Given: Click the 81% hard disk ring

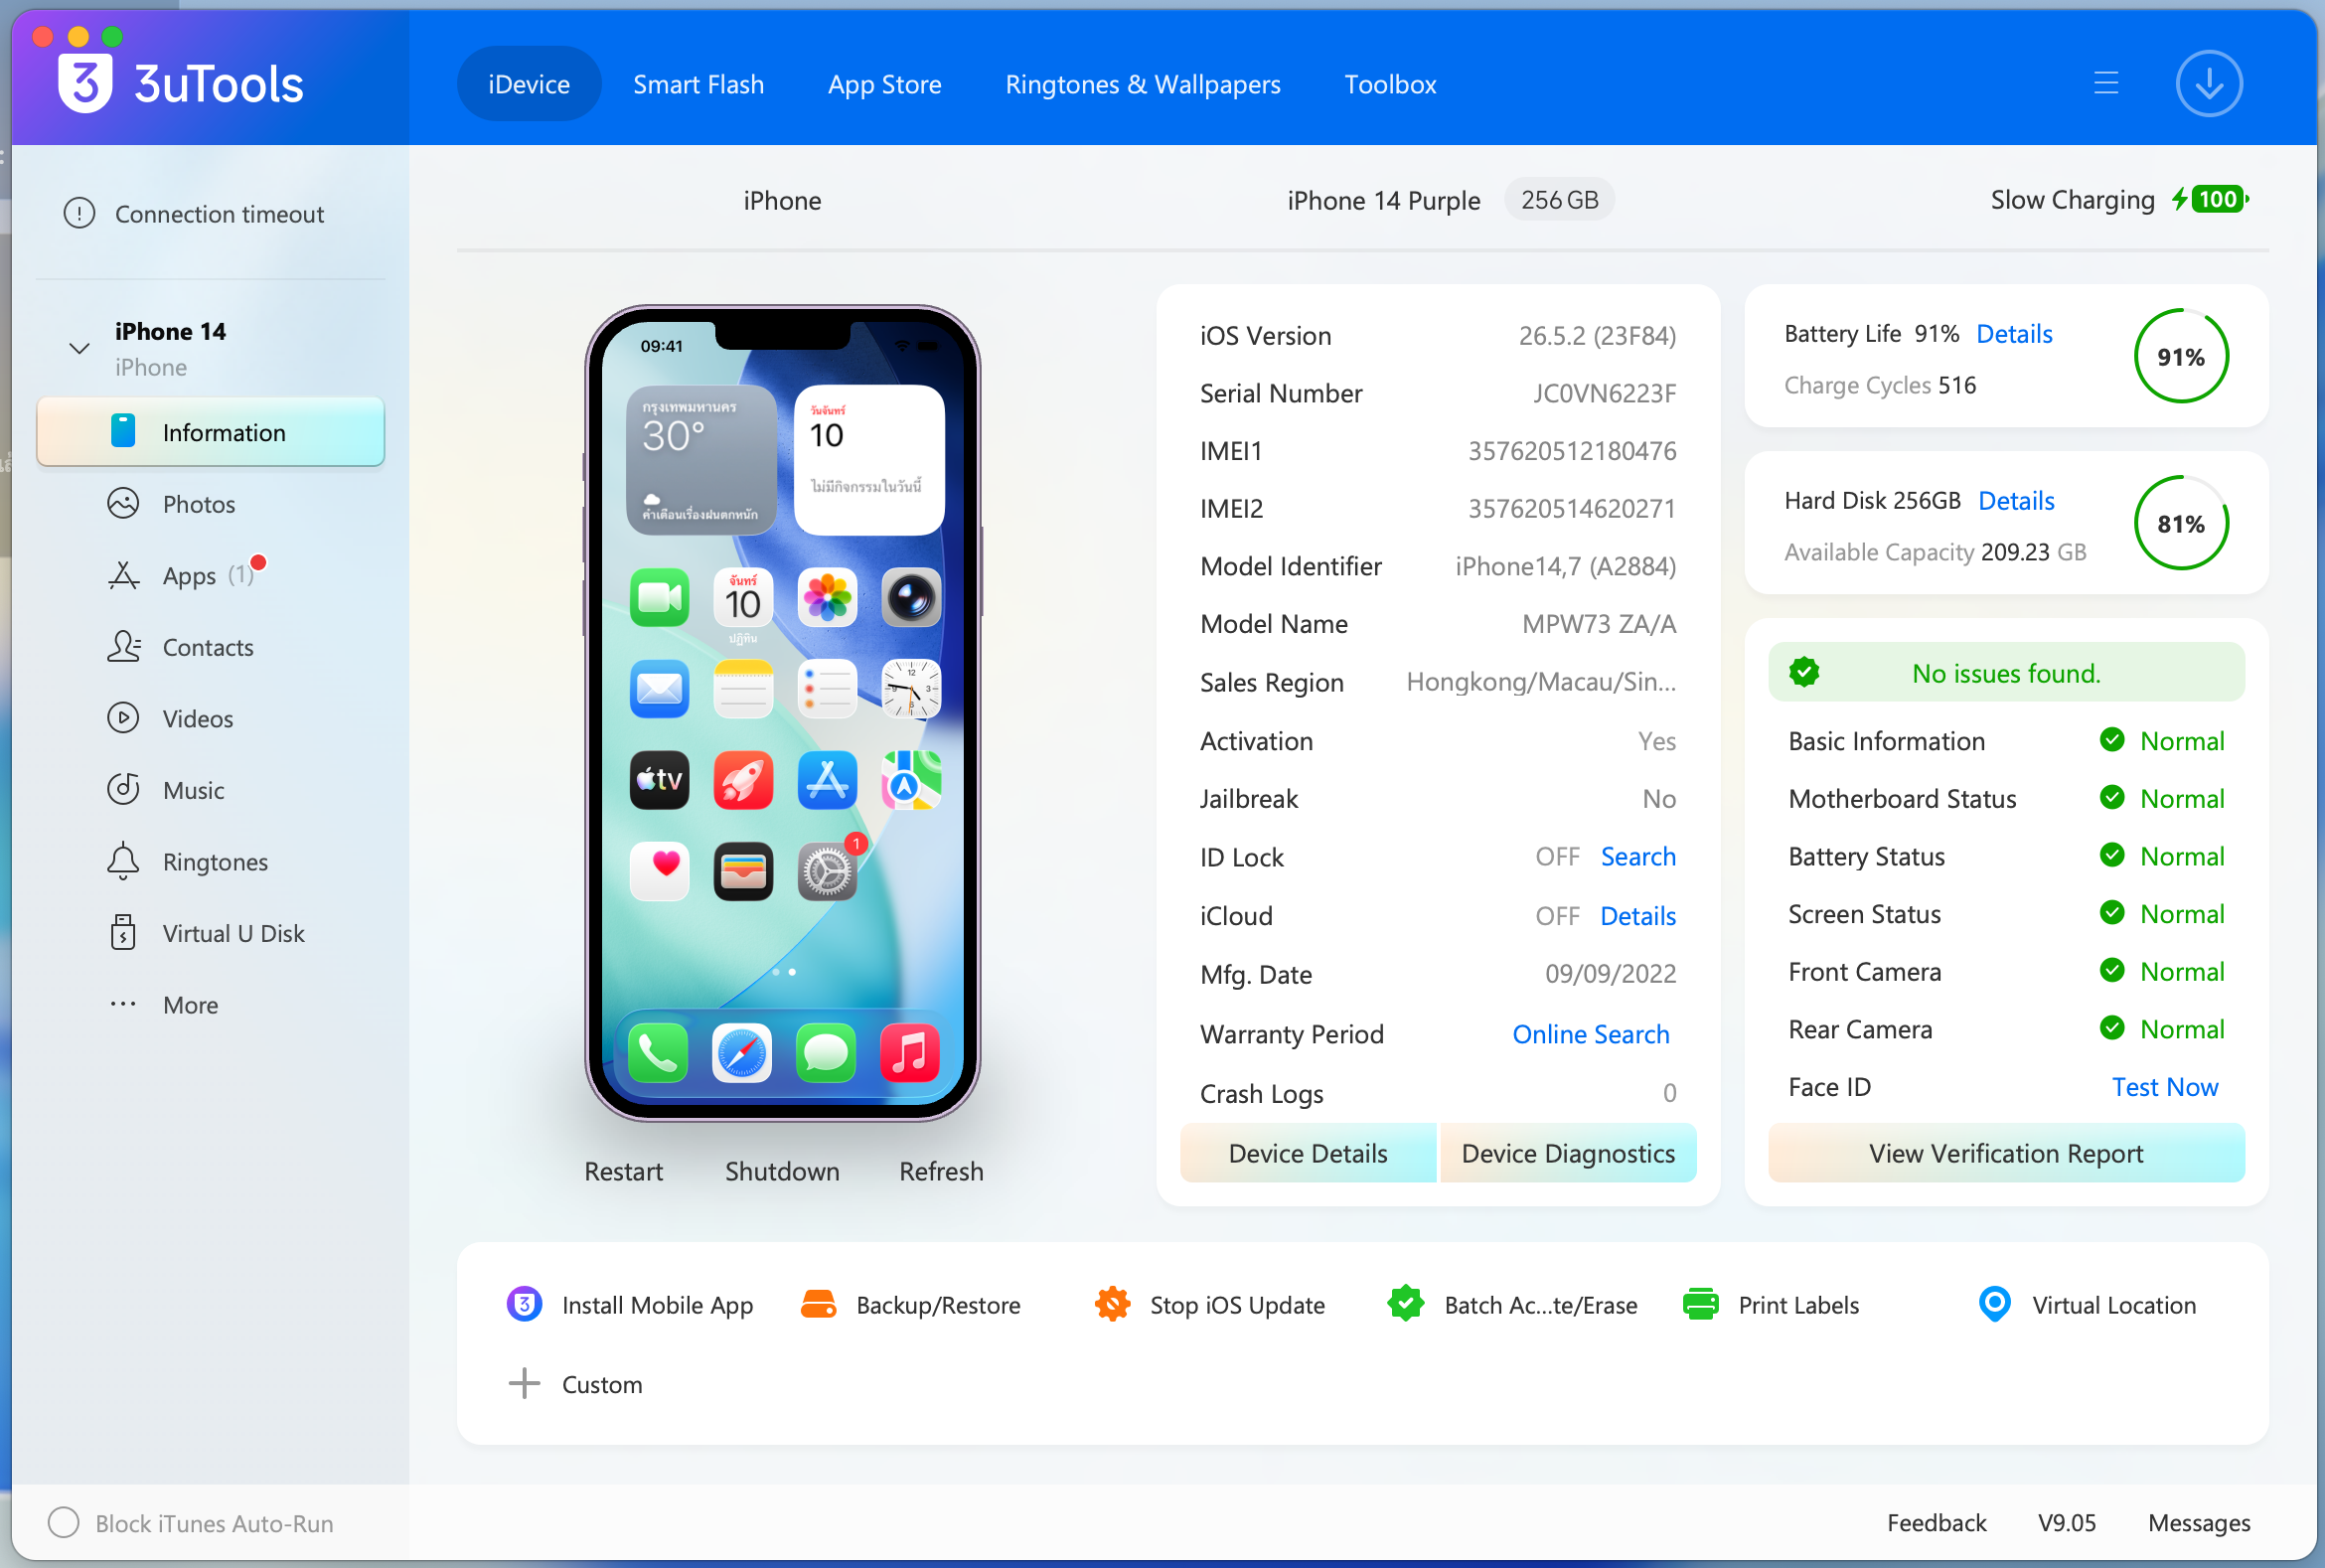Looking at the screenshot, I should pyautogui.click(x=2181, y=524).
